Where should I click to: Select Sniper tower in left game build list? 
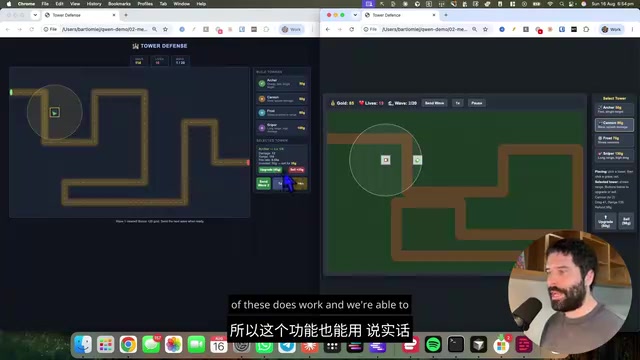coord(282,128)
